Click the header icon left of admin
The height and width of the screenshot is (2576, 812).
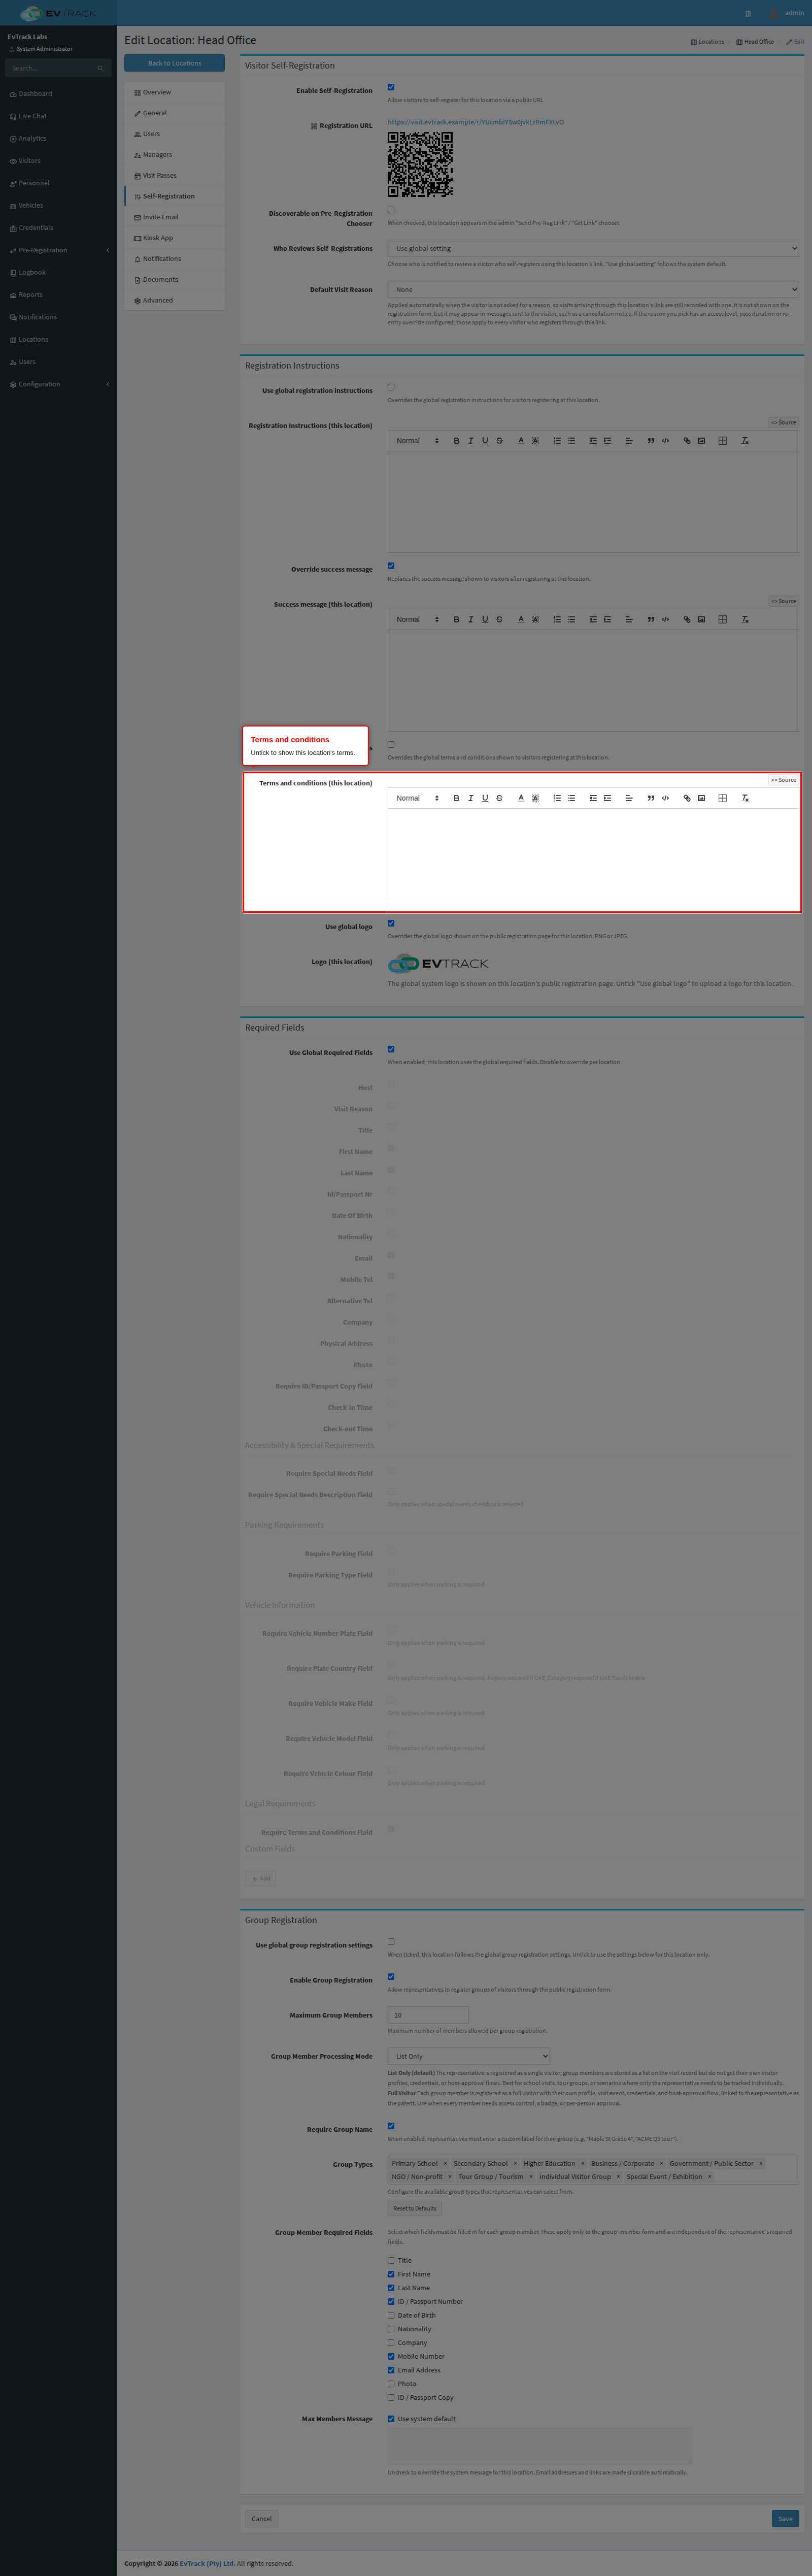[747, 14]
